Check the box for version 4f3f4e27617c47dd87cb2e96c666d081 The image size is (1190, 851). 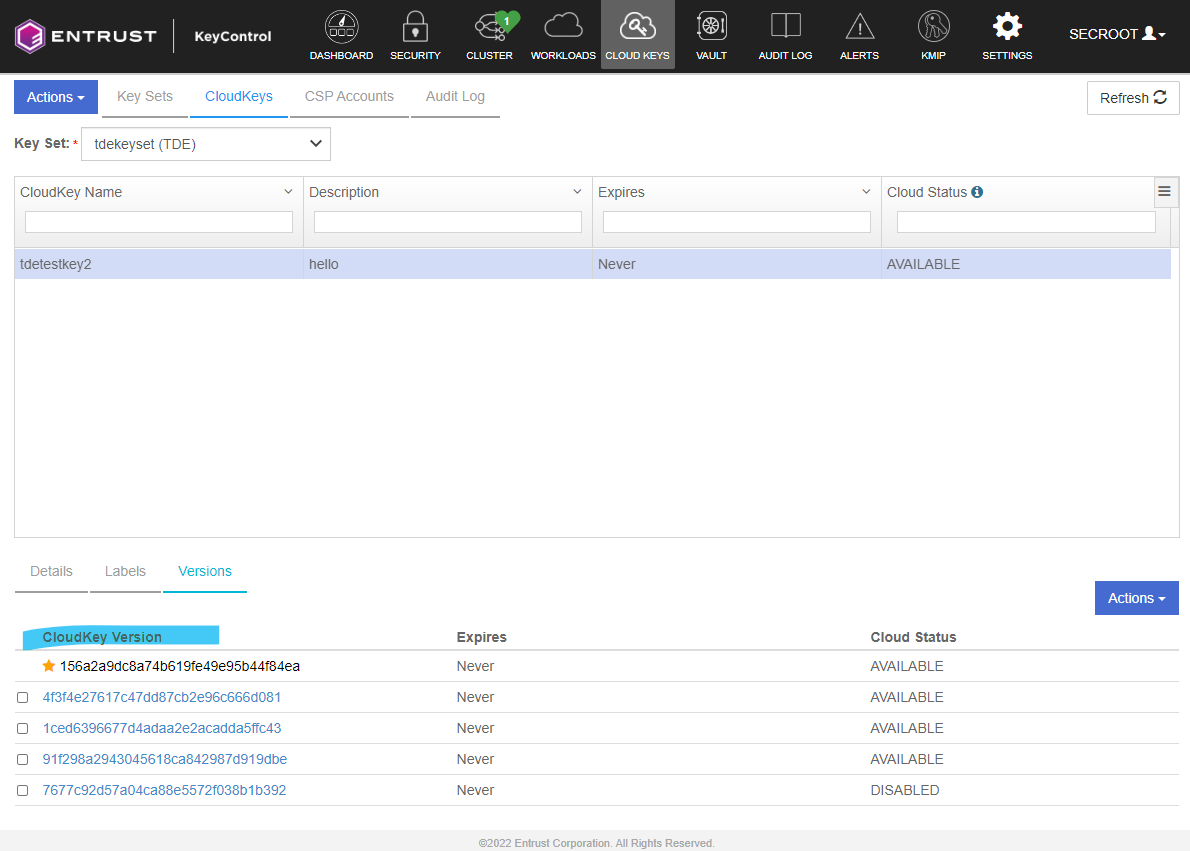tap(23, 698)
